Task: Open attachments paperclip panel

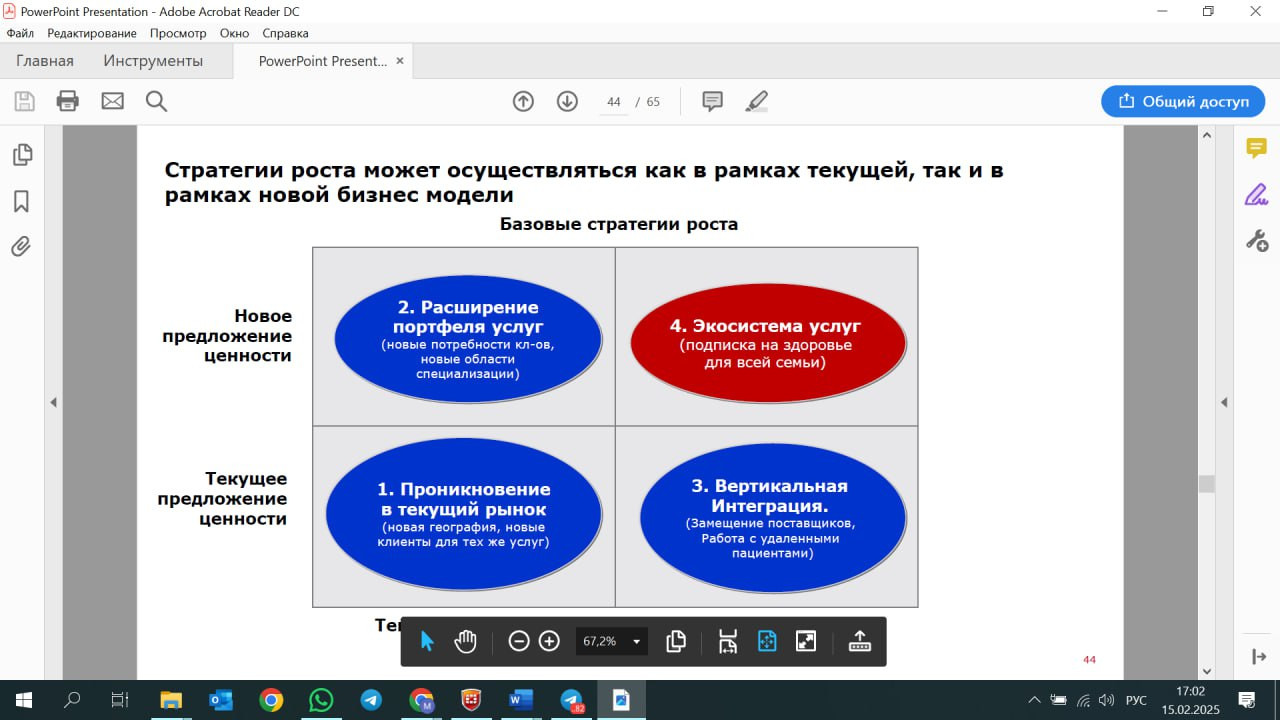Action: pos(21,246)
